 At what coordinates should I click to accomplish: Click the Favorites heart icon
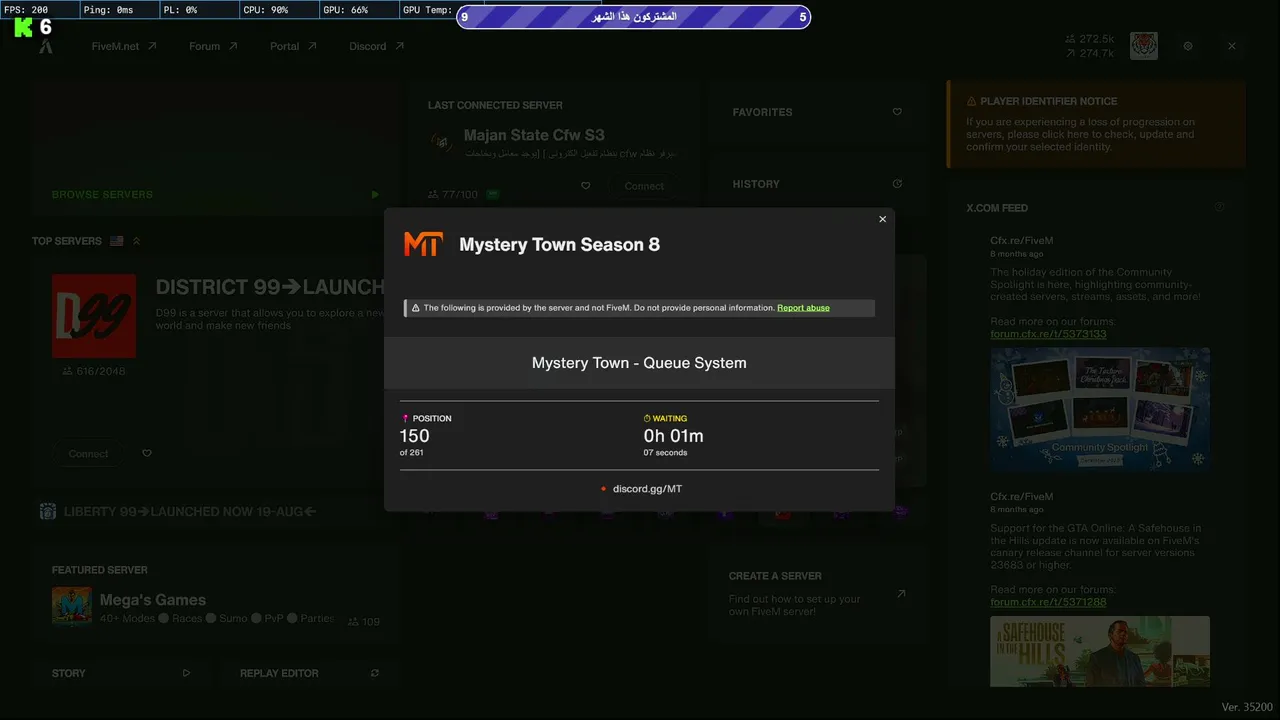coord(897,112)
